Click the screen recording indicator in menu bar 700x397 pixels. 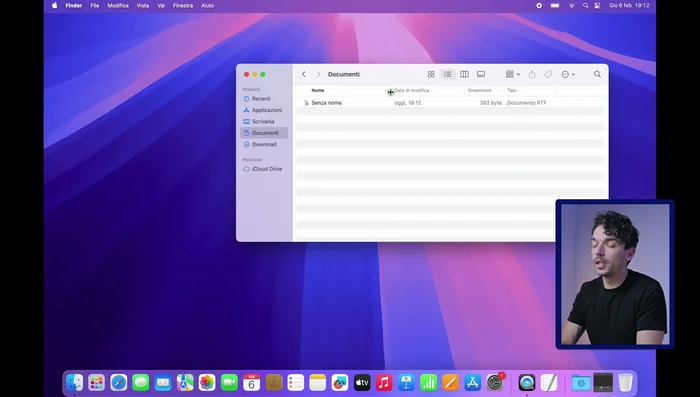pos(539,6)
